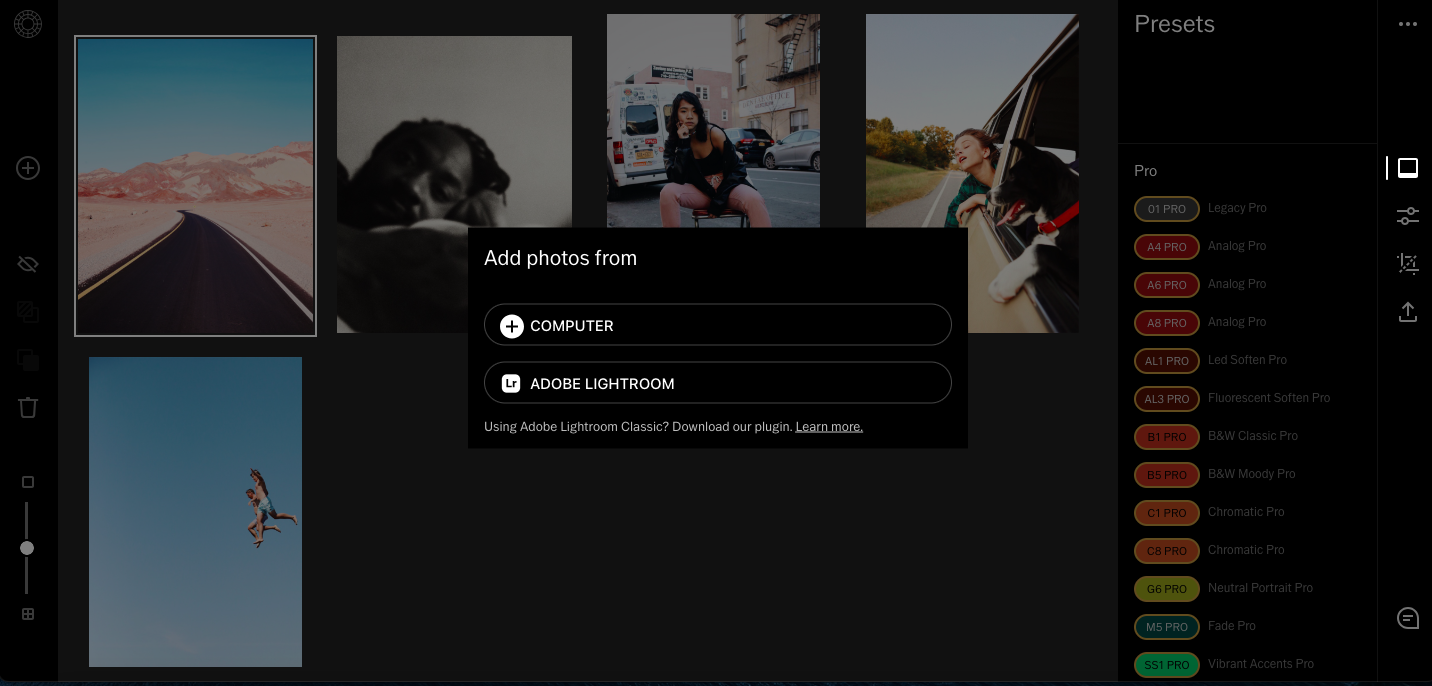1432x686 pixels.
Task: Click the export upload icon
Action: (1408, 312)
